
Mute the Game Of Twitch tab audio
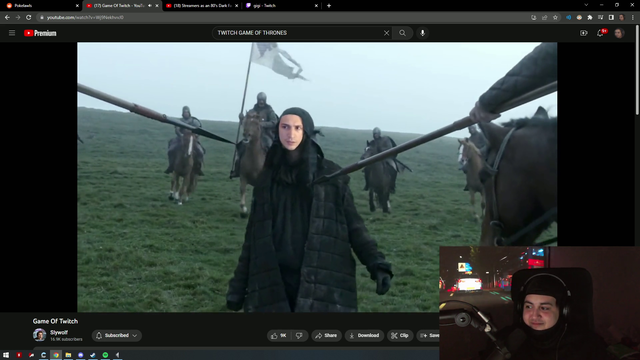coord(149,6)
